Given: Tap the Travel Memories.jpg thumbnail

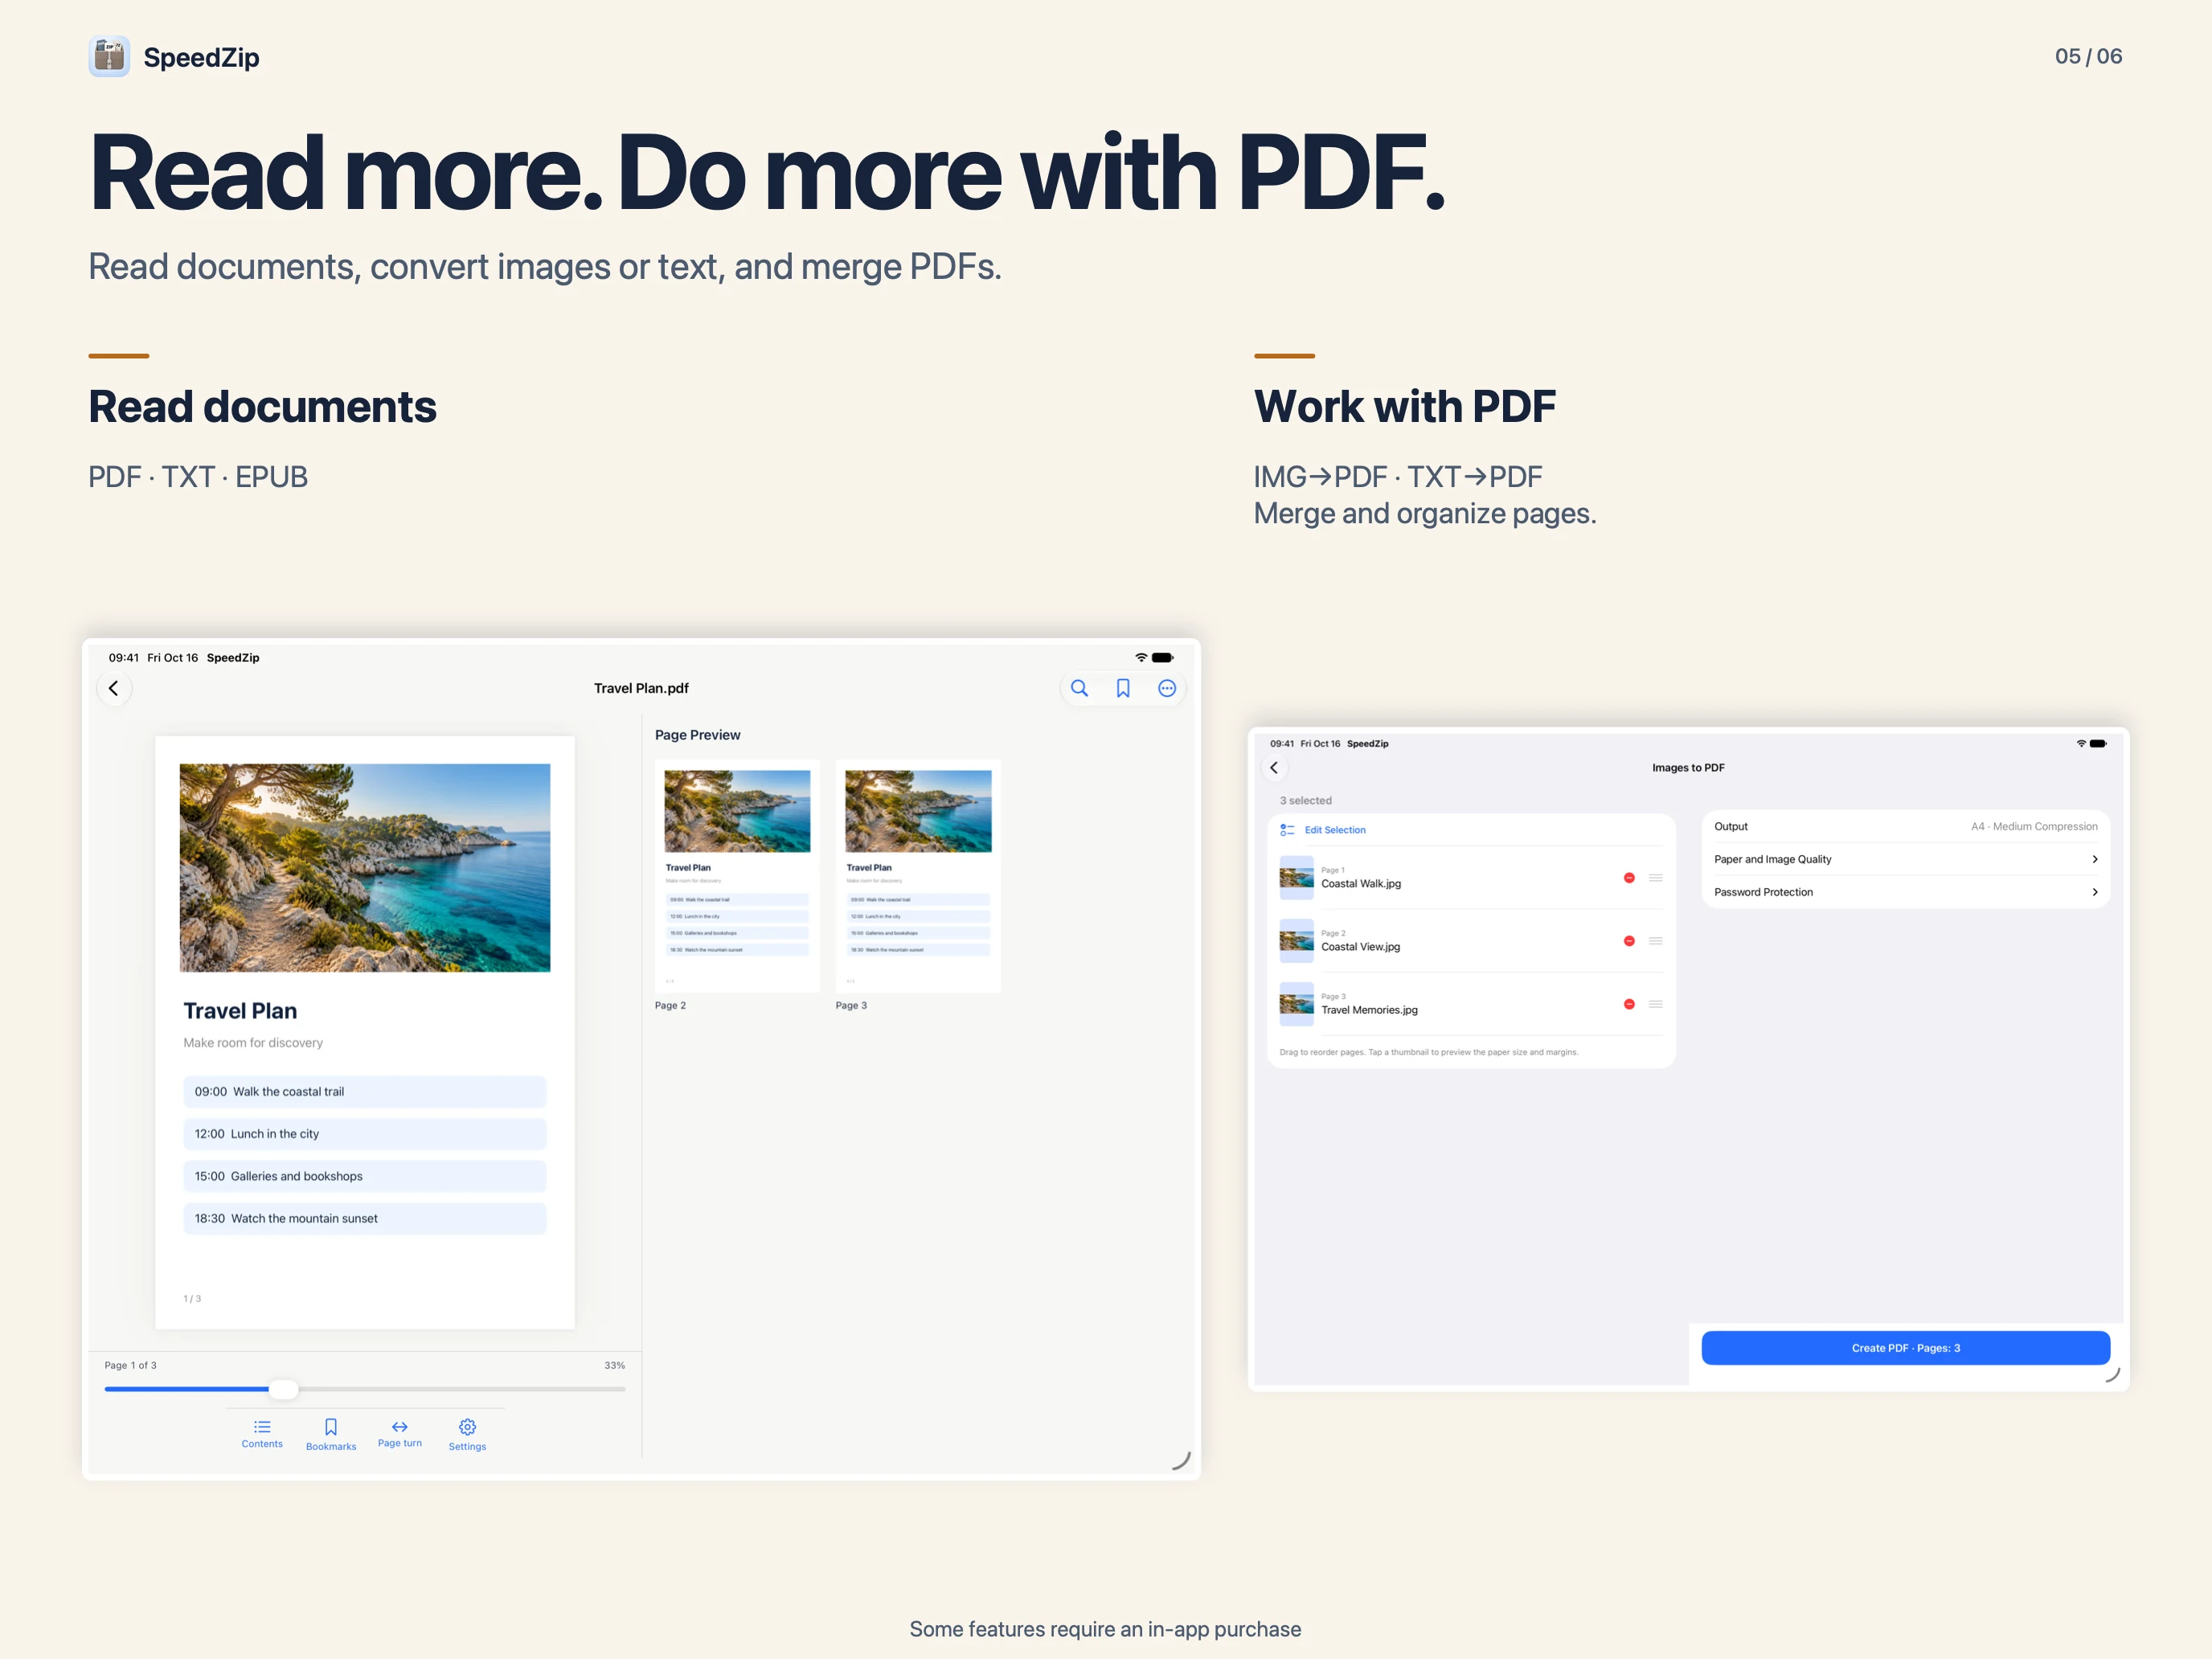Looking at the screenshot, I should (x=1297, y=1004).
